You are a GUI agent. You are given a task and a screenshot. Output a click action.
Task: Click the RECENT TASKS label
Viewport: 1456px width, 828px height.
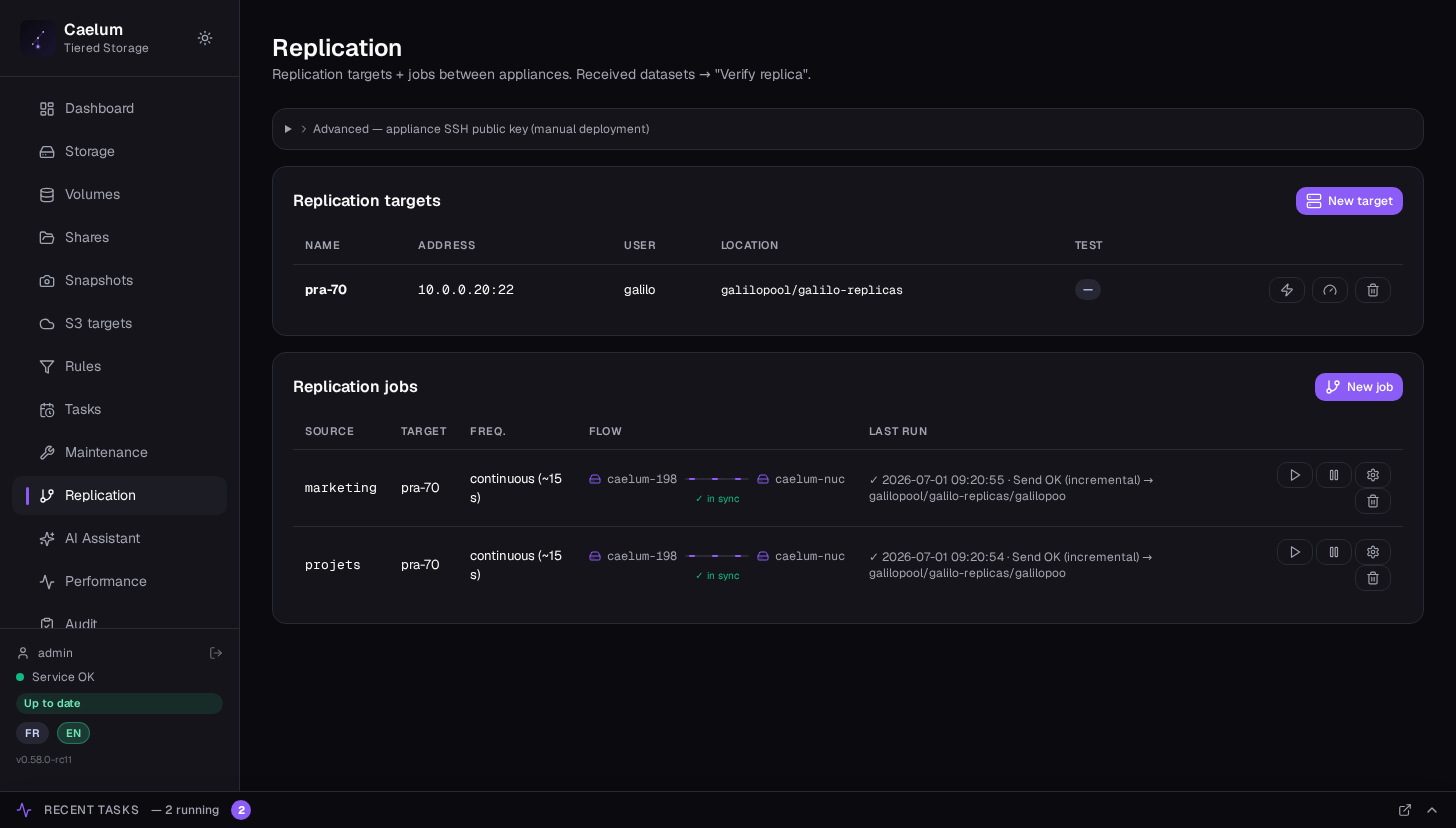(x=91, y=810)
